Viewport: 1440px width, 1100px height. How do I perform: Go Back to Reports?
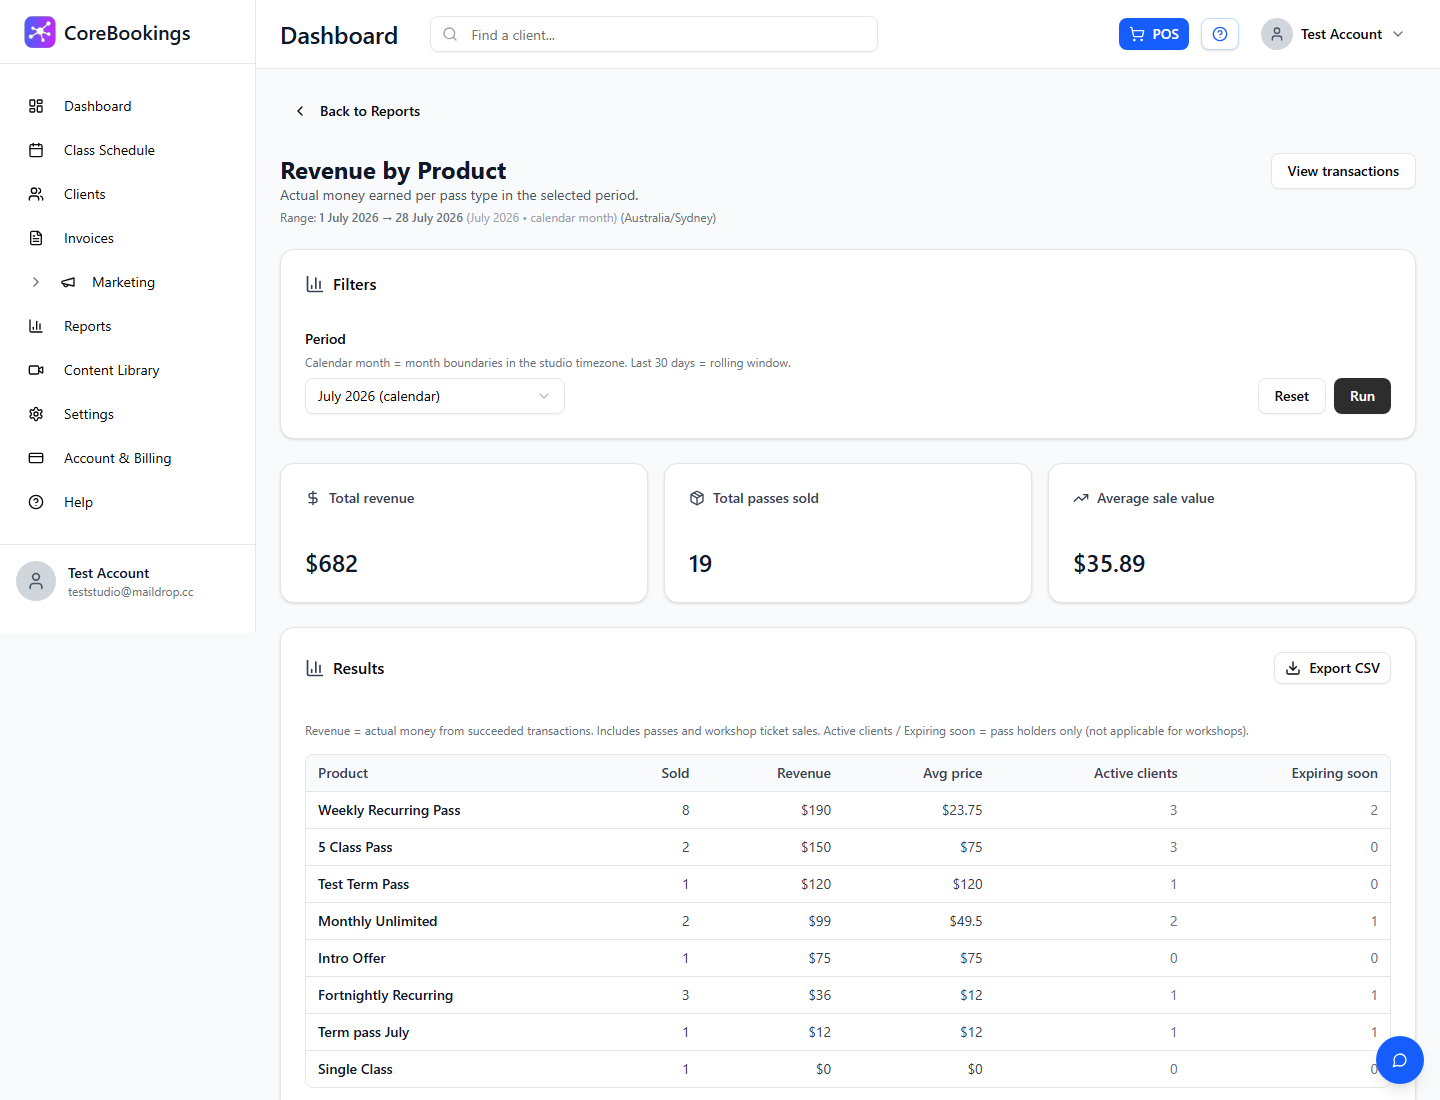click(358, 111)
